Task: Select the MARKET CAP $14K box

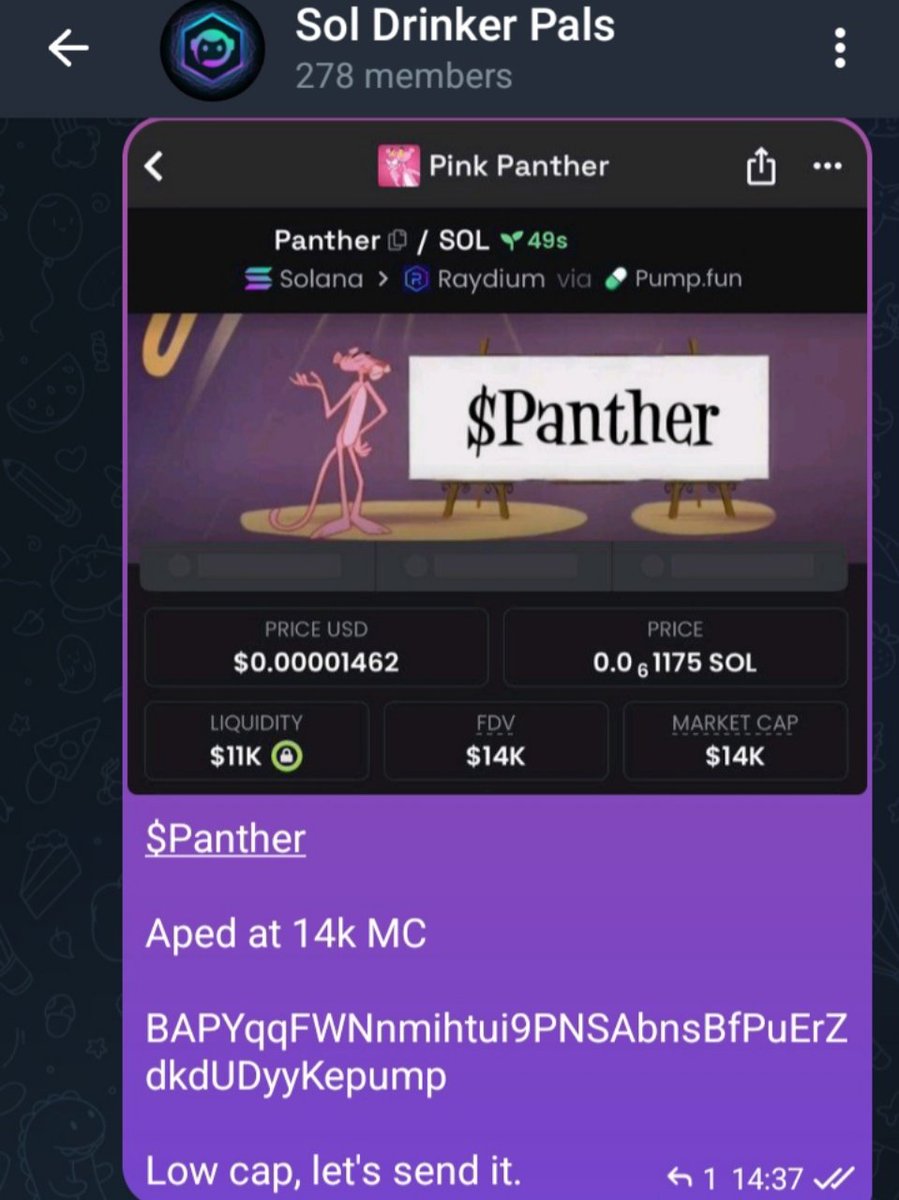Action: click(735, 741)
